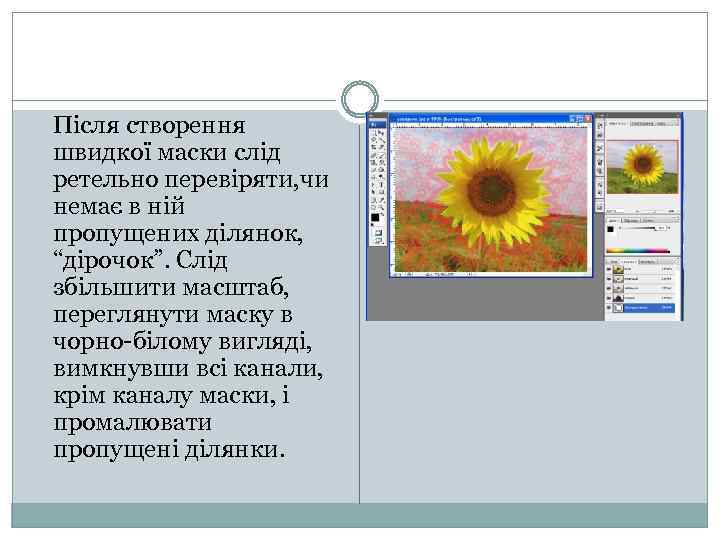
Task: Click the Color panel slider value field
Action: [x=661, y=228]
